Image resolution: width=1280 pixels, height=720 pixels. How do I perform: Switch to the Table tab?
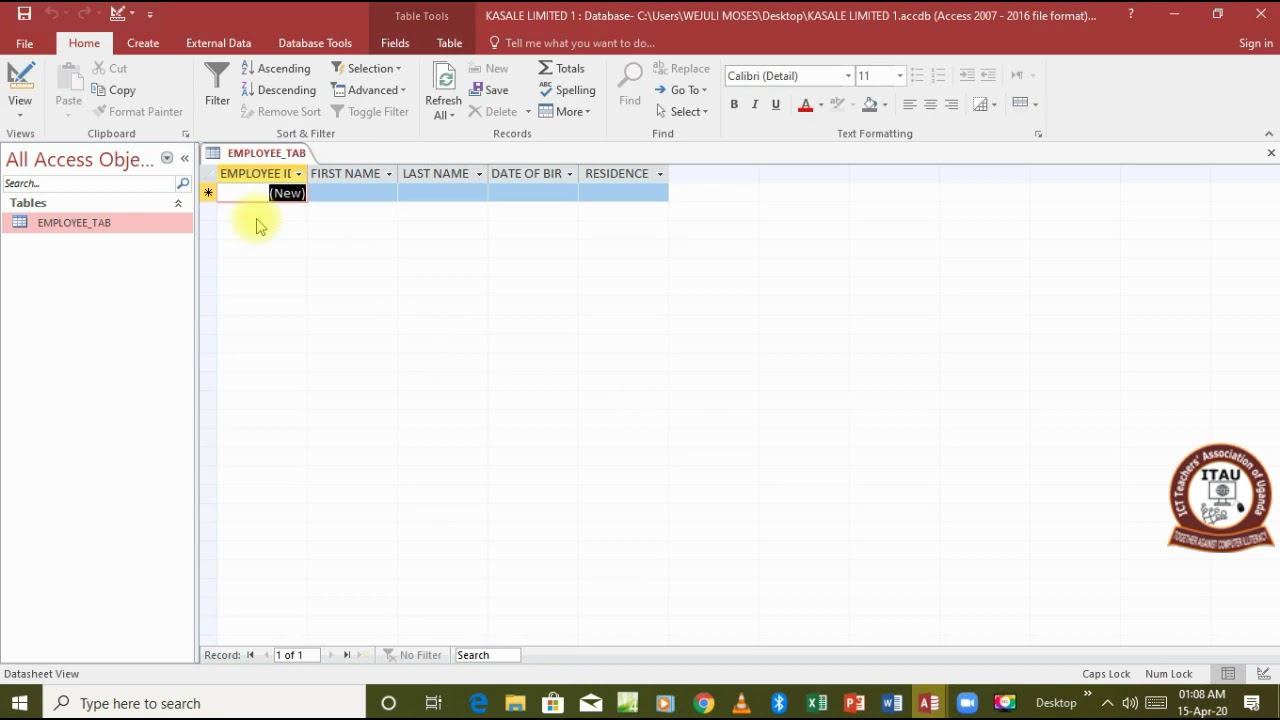coord(449,43)
